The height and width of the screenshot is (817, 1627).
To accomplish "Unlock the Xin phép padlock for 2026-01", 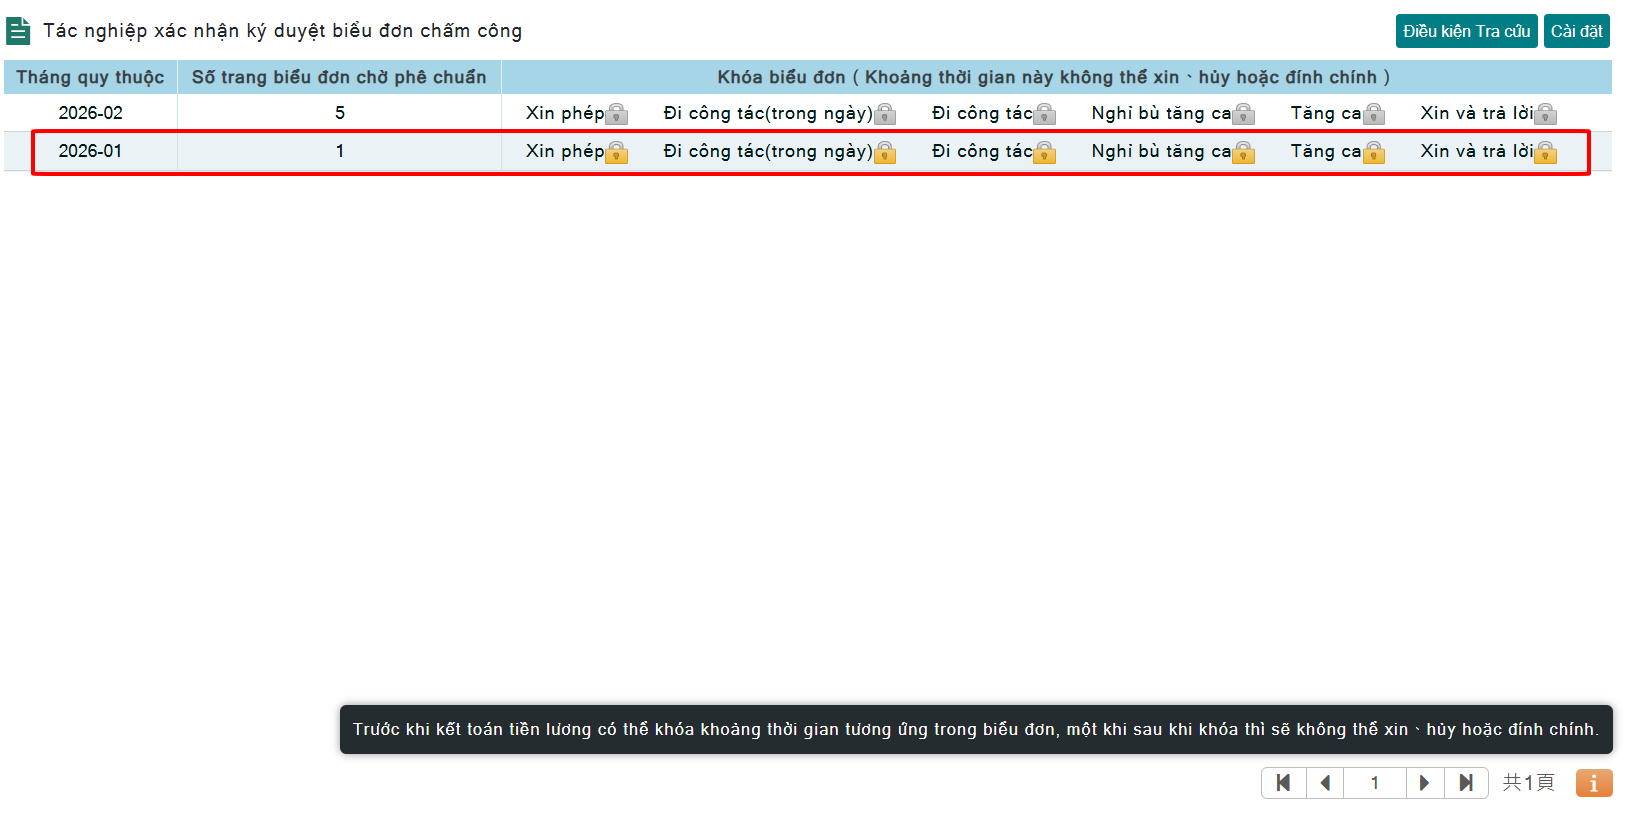I will 617,152.
